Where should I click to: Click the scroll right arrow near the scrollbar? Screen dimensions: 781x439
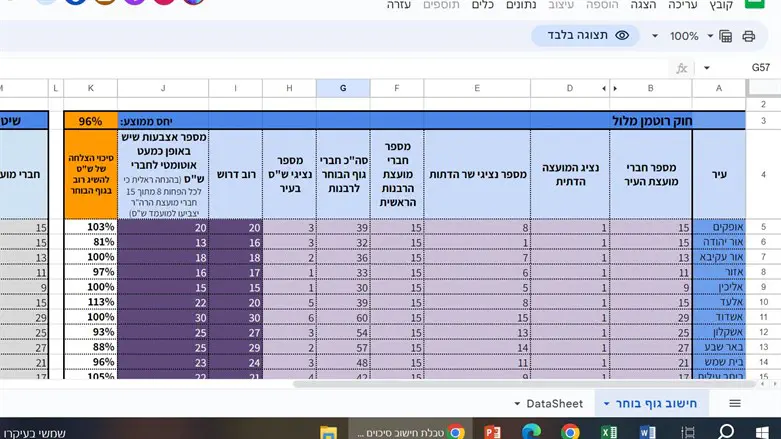click(775, 384)
